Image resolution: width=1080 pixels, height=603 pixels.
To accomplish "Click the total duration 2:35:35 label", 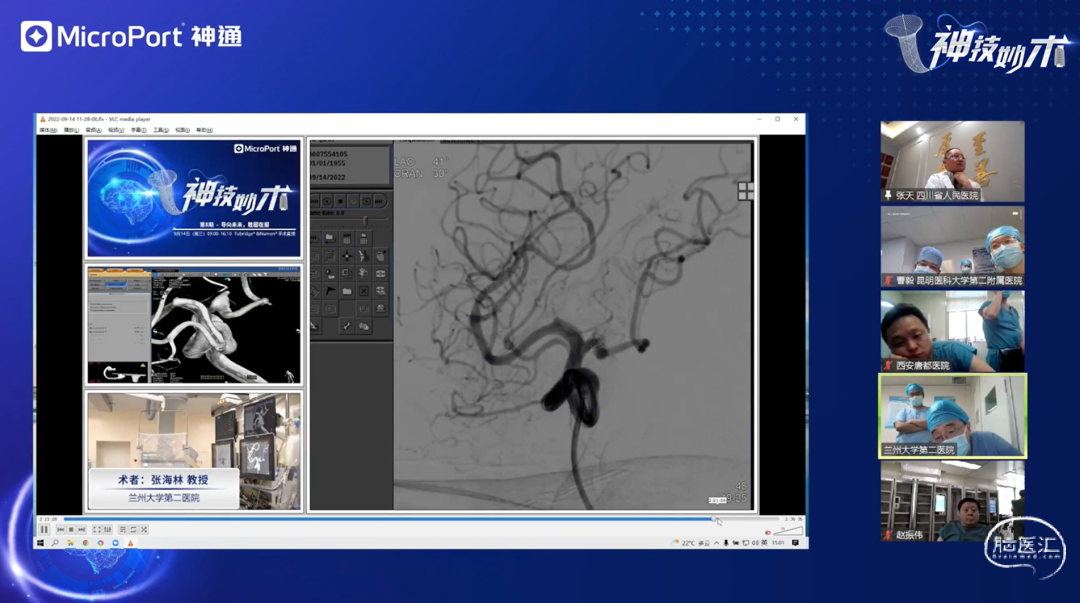I will tap(793, 519).
